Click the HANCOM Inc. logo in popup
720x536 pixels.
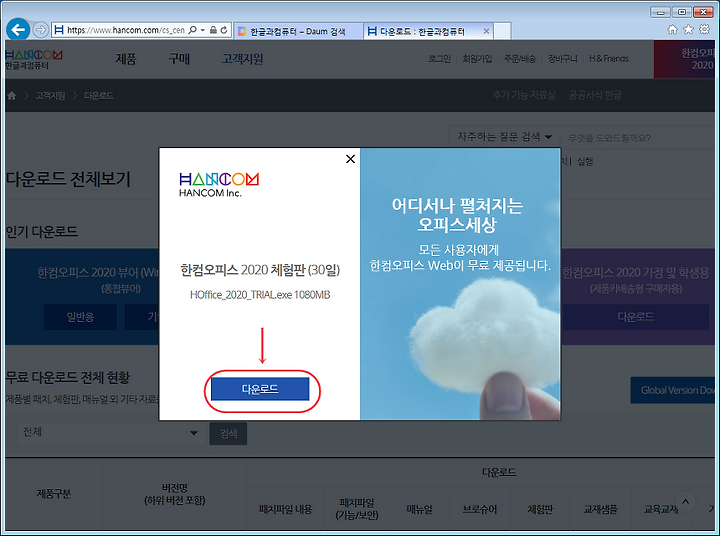219,185
